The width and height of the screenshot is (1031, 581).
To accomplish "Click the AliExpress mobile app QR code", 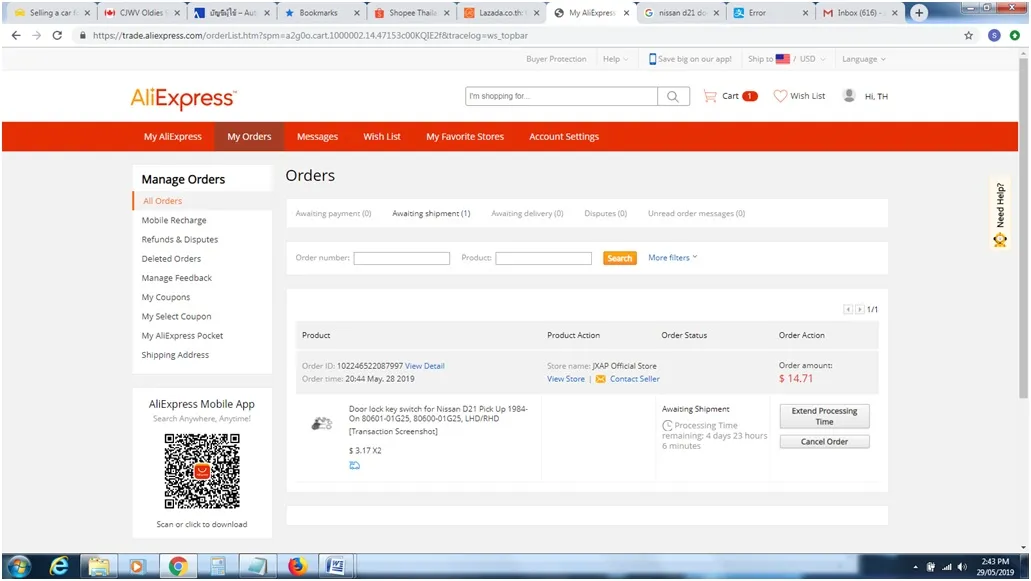I will 201,472.
